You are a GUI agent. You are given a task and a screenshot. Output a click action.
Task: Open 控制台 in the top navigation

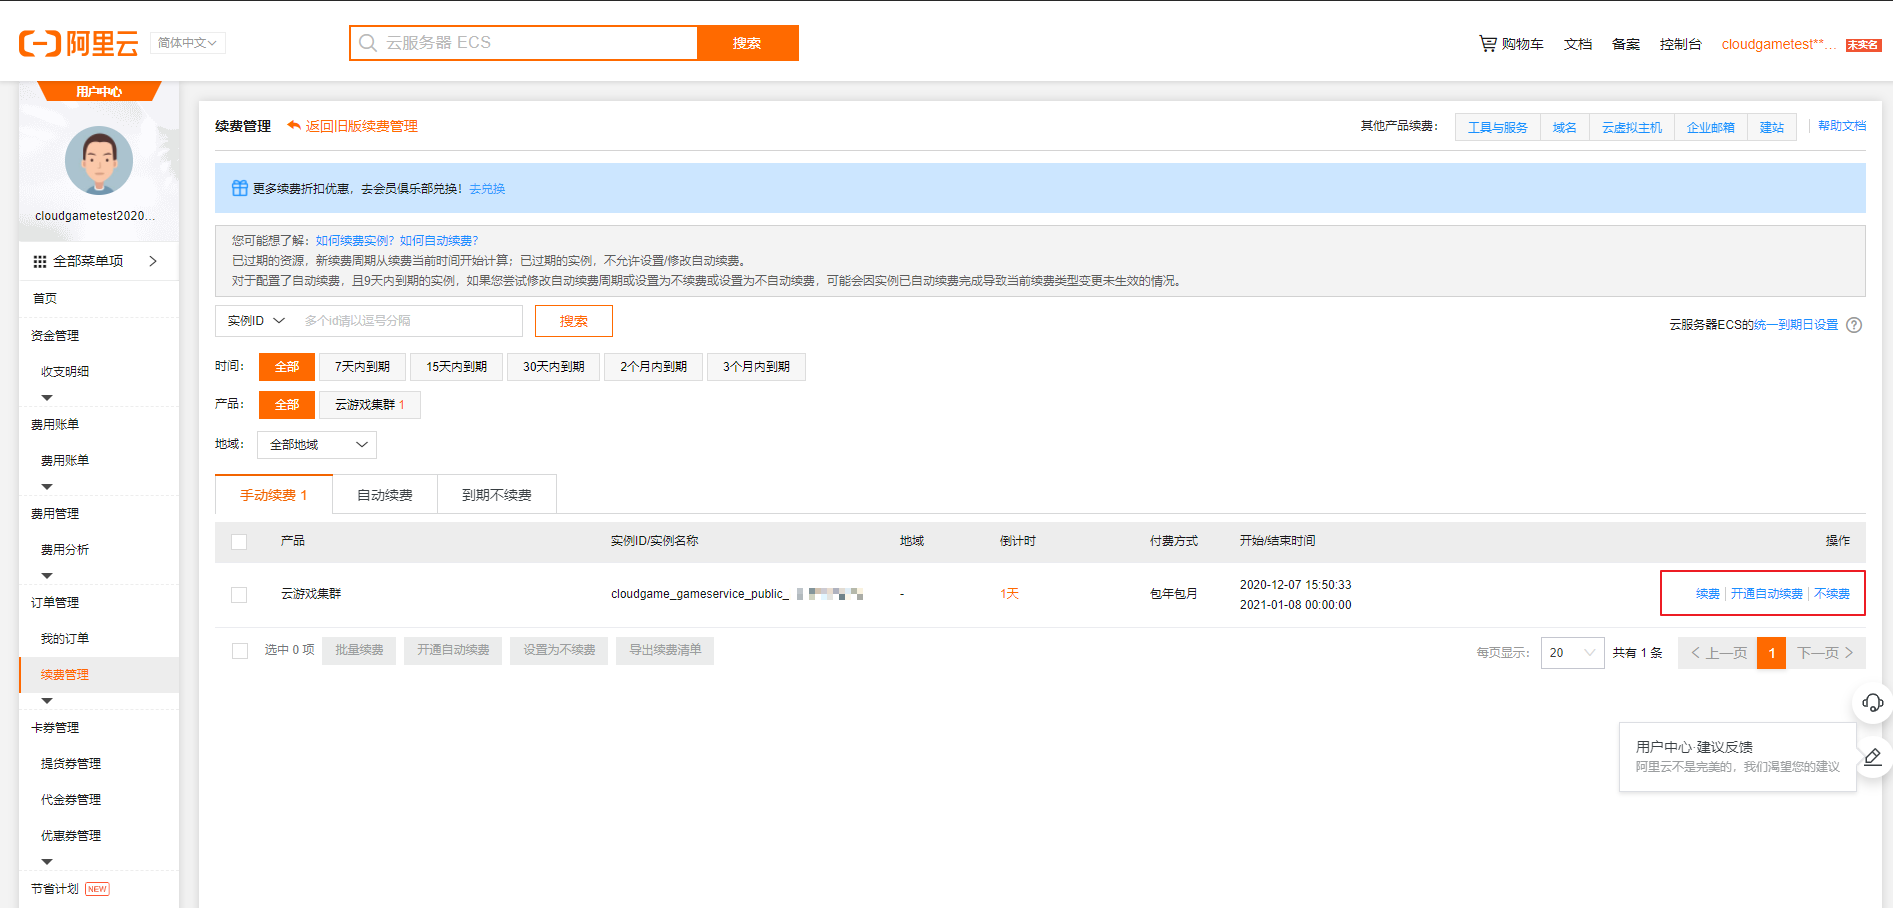point(1681,44)
